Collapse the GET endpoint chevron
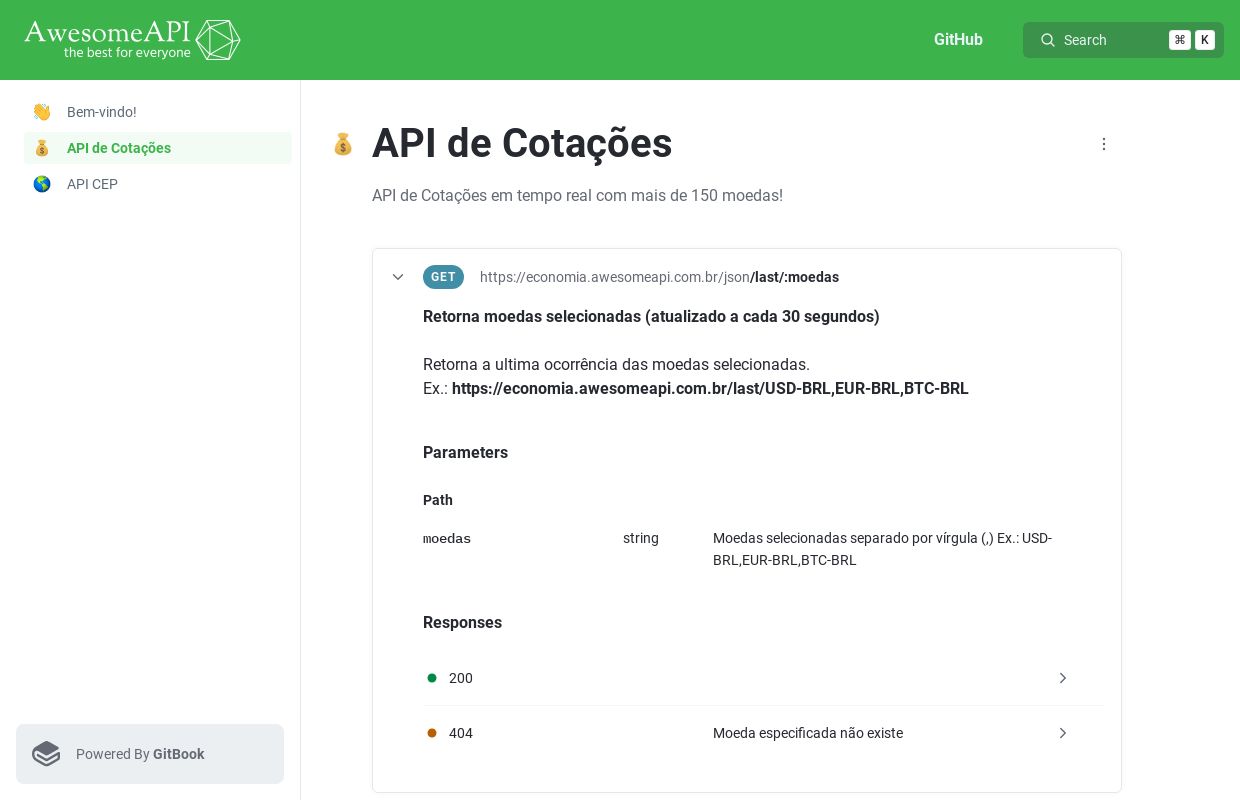The image size is (1240, 800). coord(398,277)
